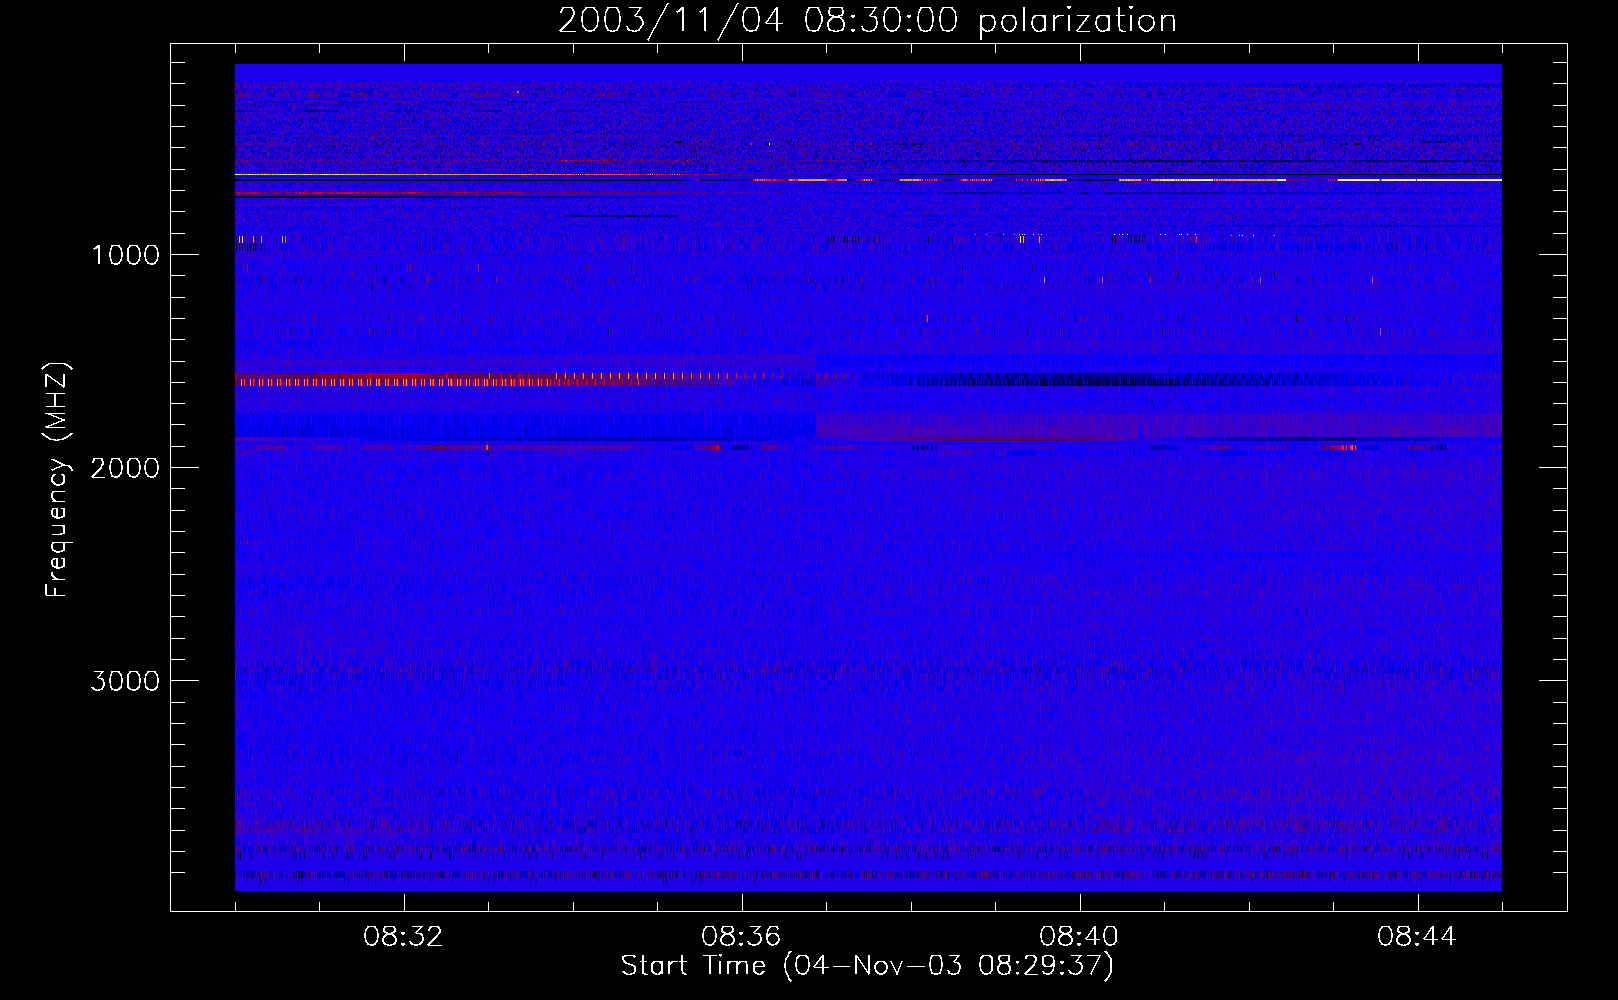Click the 08:40 time axis label

pos(1080,937)
